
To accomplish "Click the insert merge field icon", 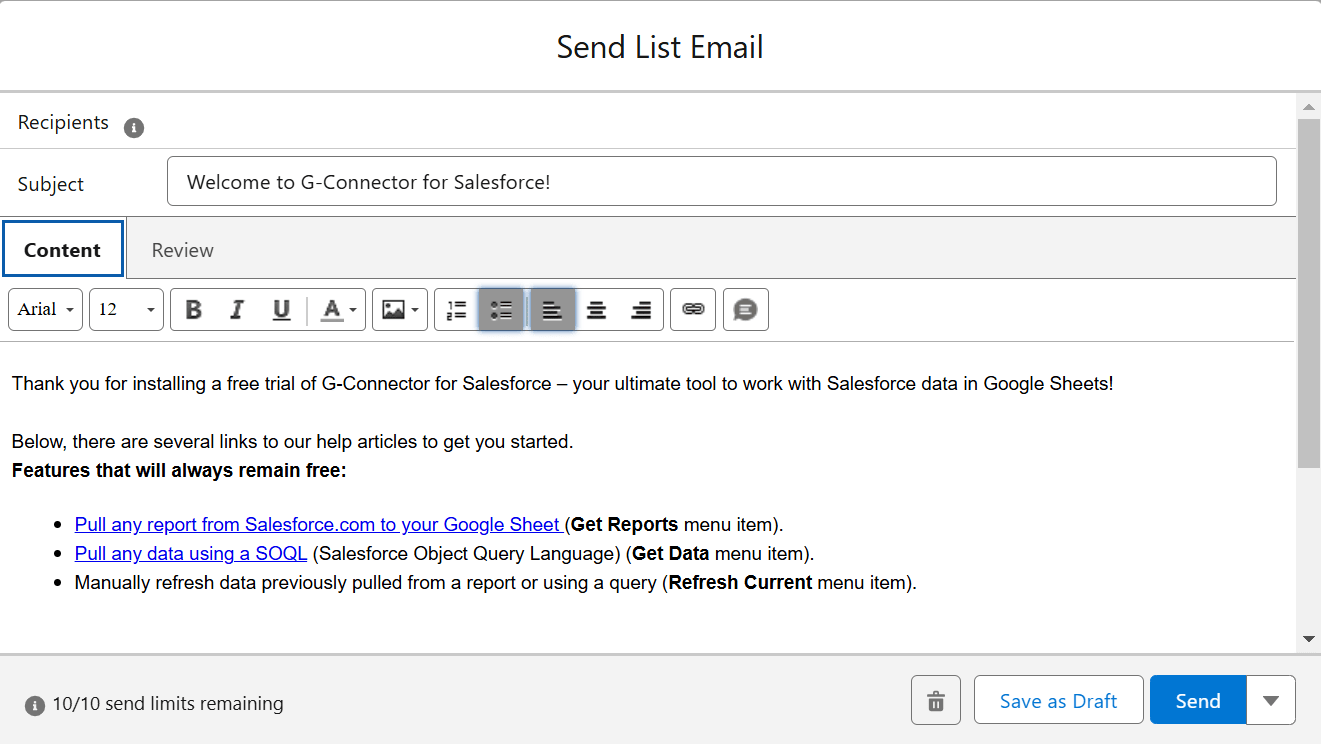I will [745, 310].
